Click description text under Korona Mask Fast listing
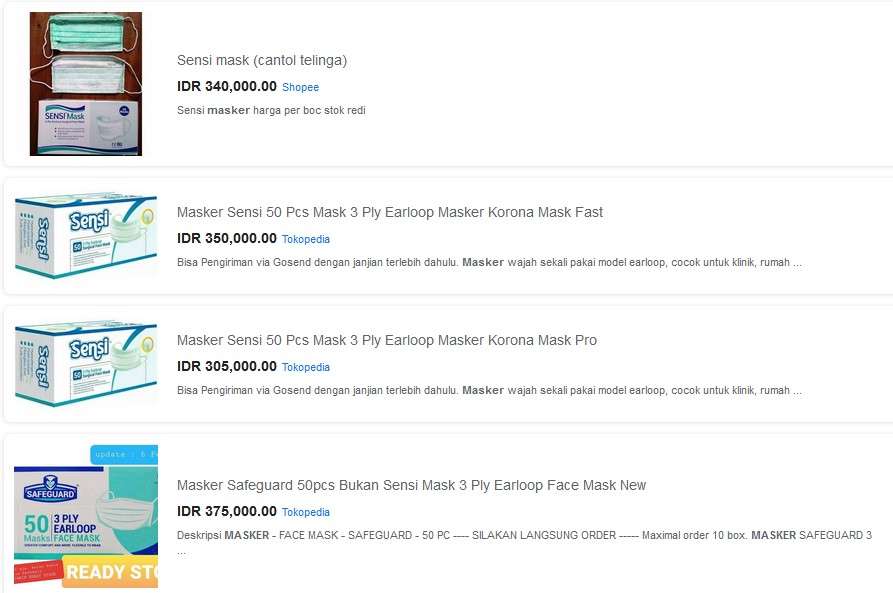The image size is (893, 593). pyautogui.click(x=489, y=263)
